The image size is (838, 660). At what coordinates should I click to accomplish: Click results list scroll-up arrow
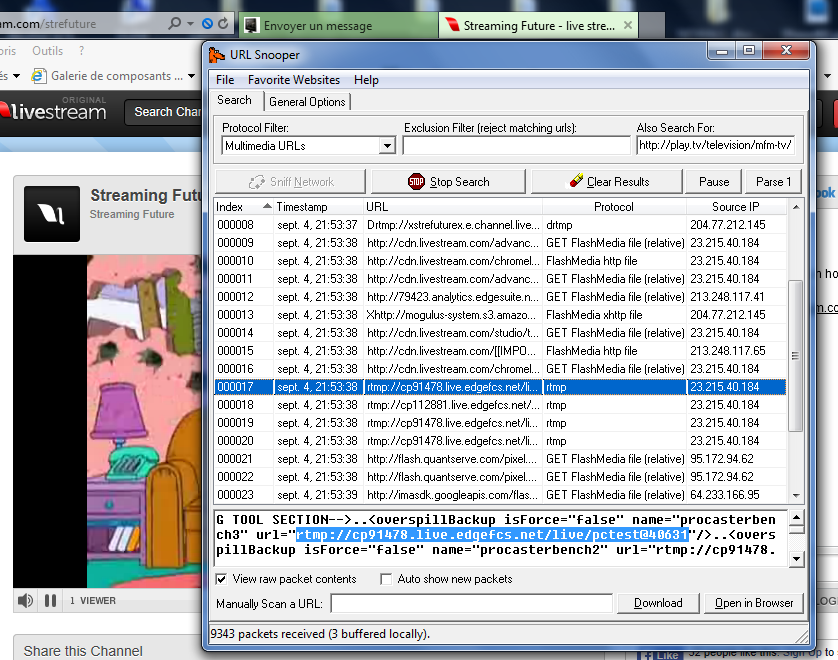pos(796,207)
